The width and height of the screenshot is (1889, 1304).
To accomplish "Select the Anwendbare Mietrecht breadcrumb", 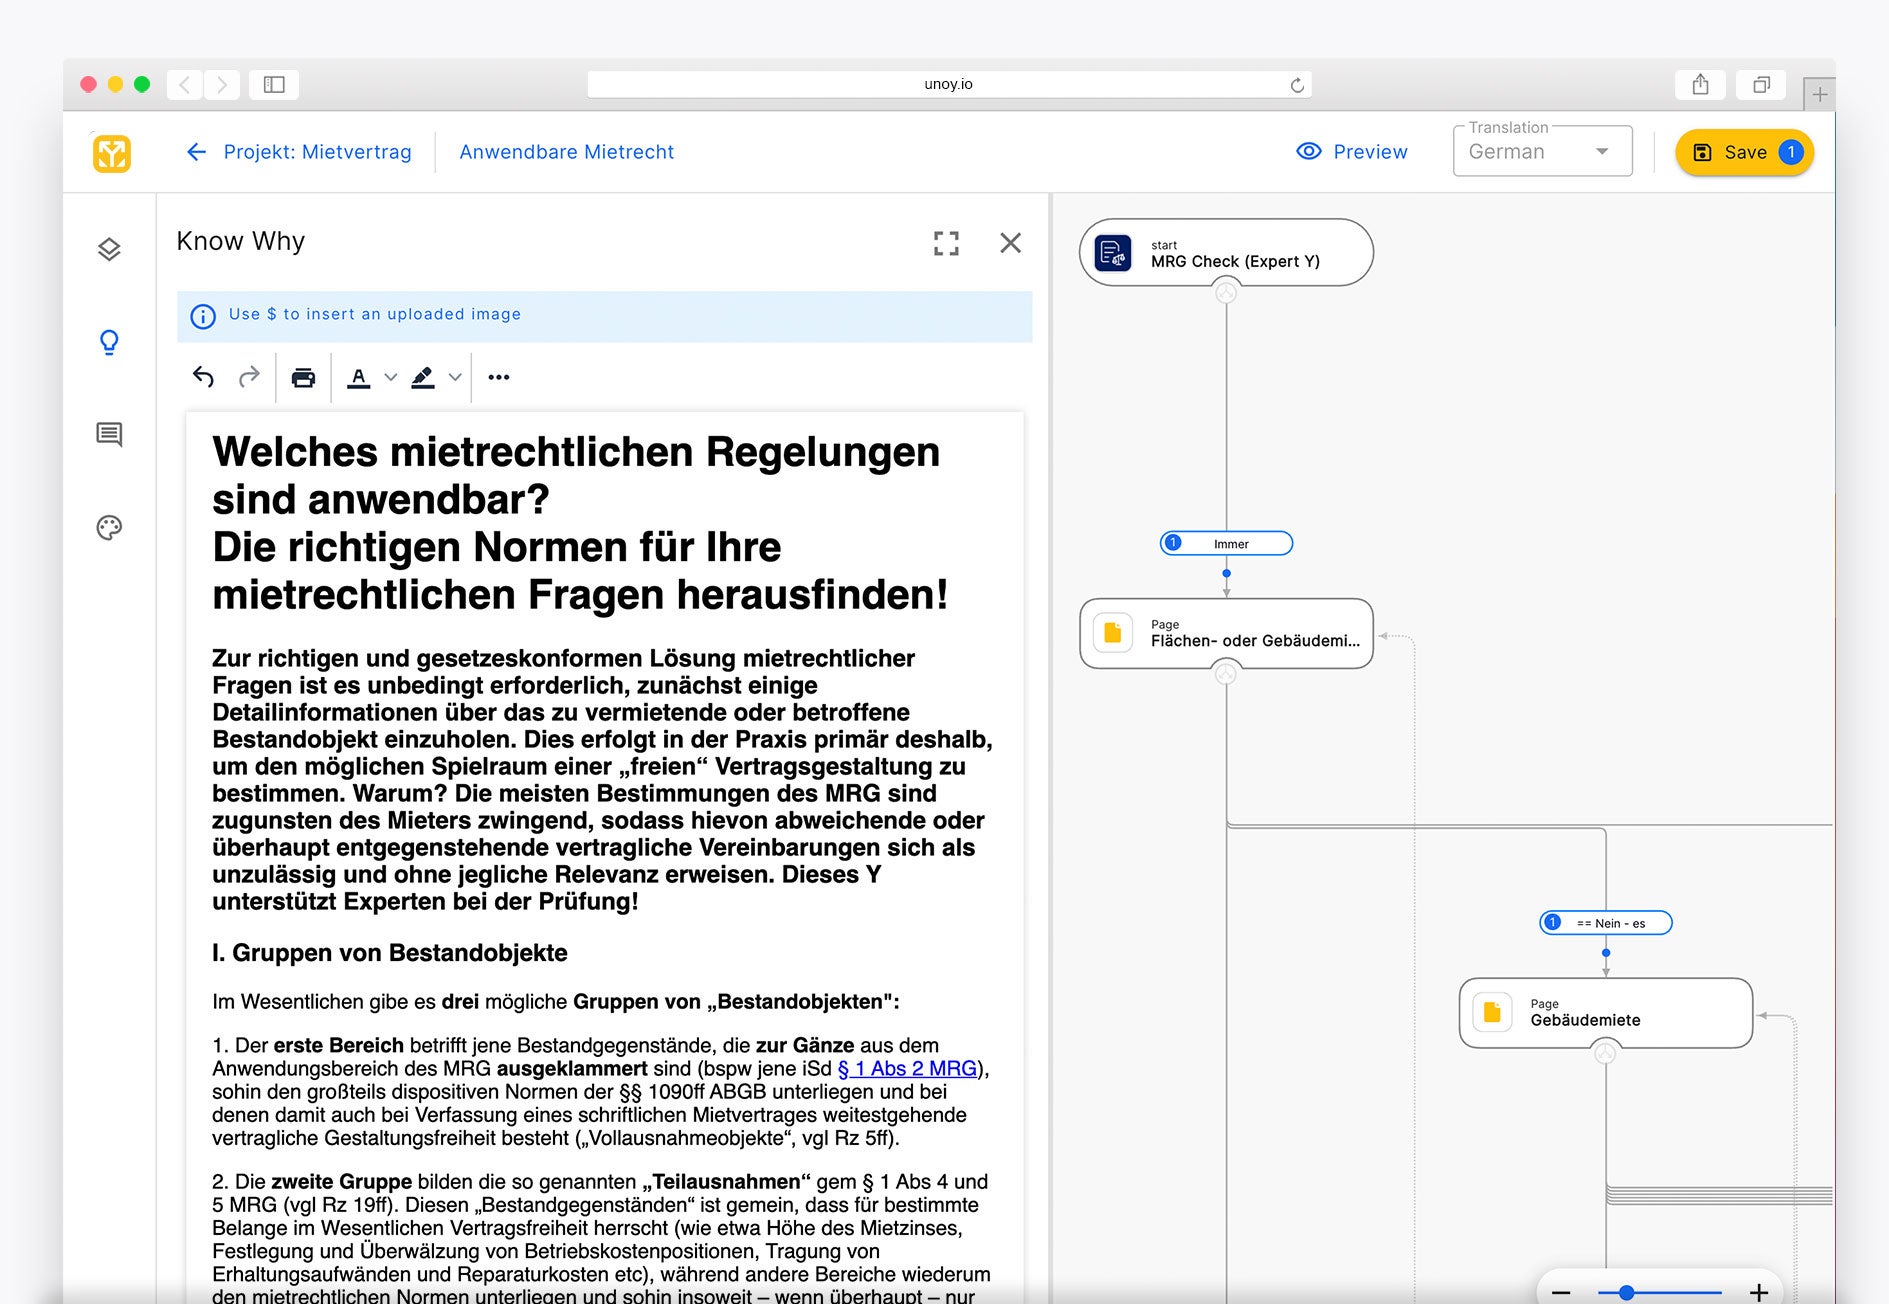I will [x=566, y=152].
